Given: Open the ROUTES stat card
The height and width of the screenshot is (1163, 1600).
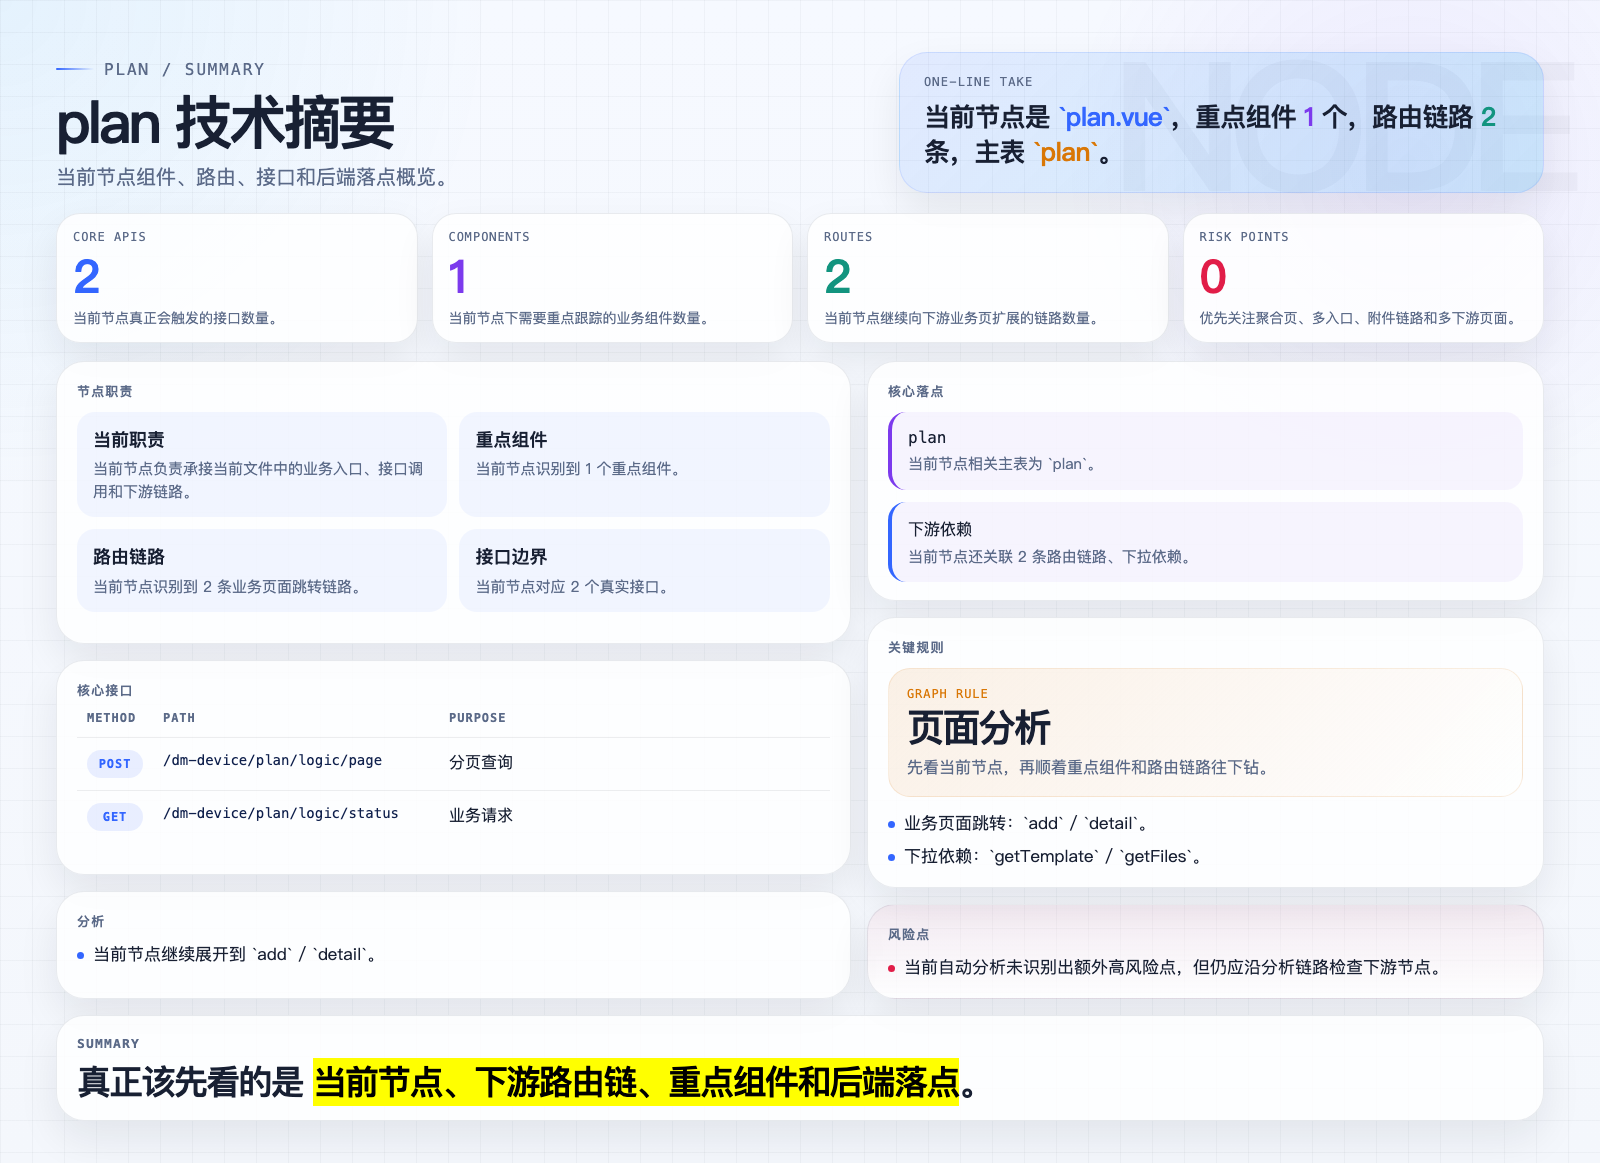Looking at the screenshot, I should click(x=988, y=278).
